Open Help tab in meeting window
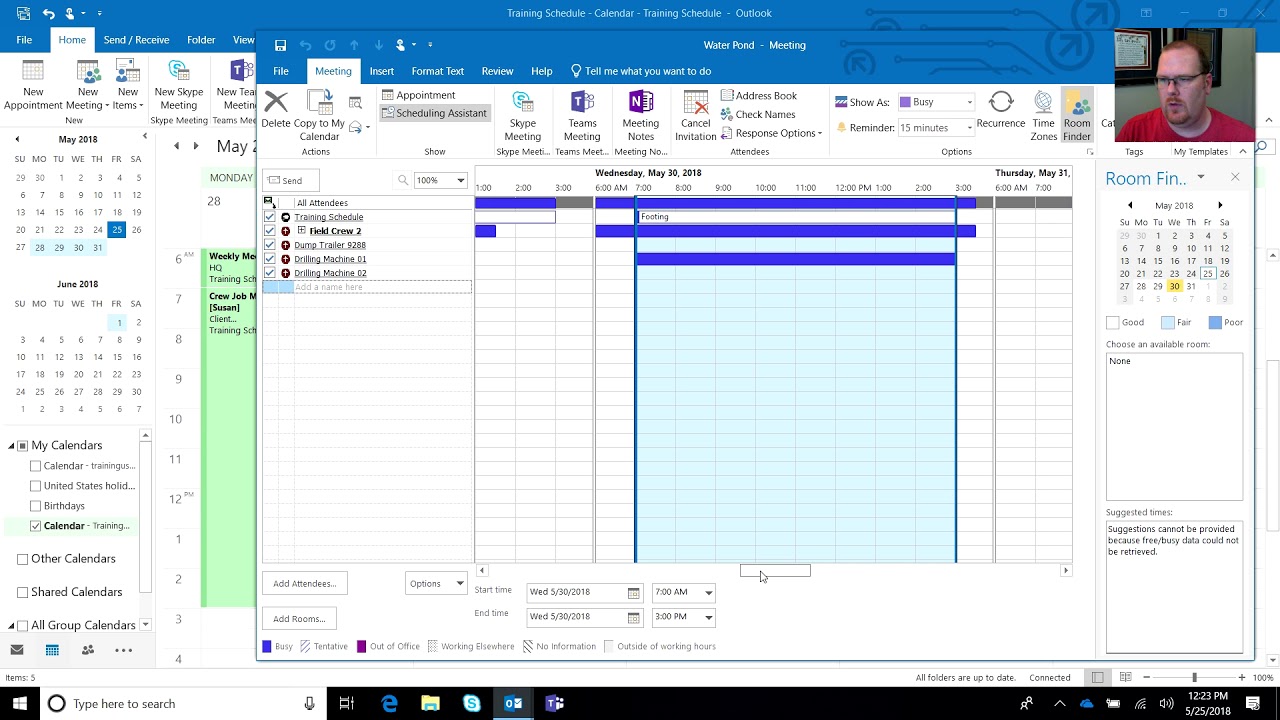Image resolution: width=1280 pixels, height=720 pixels. pyautogui.click(x=541, y=71)
